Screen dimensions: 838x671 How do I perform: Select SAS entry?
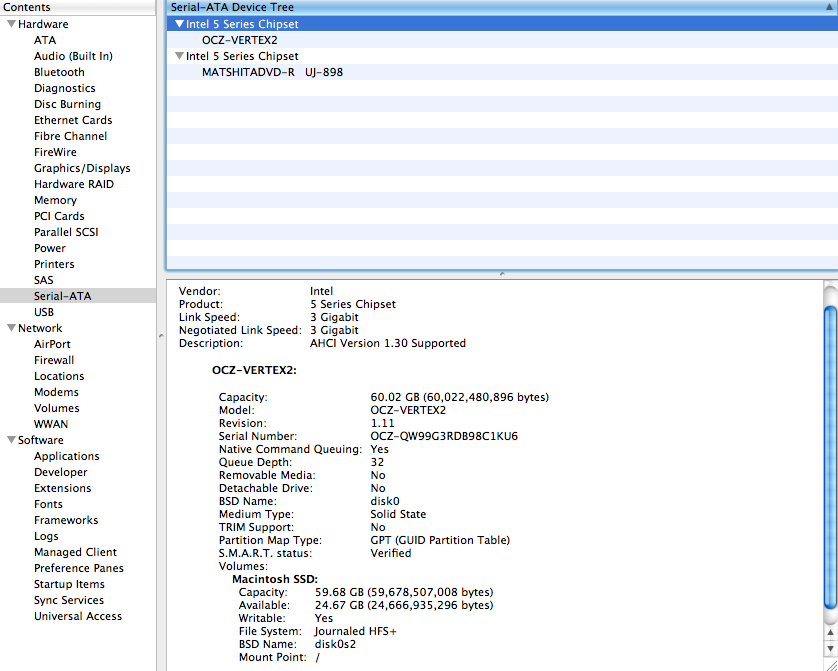tap(44, 280)
